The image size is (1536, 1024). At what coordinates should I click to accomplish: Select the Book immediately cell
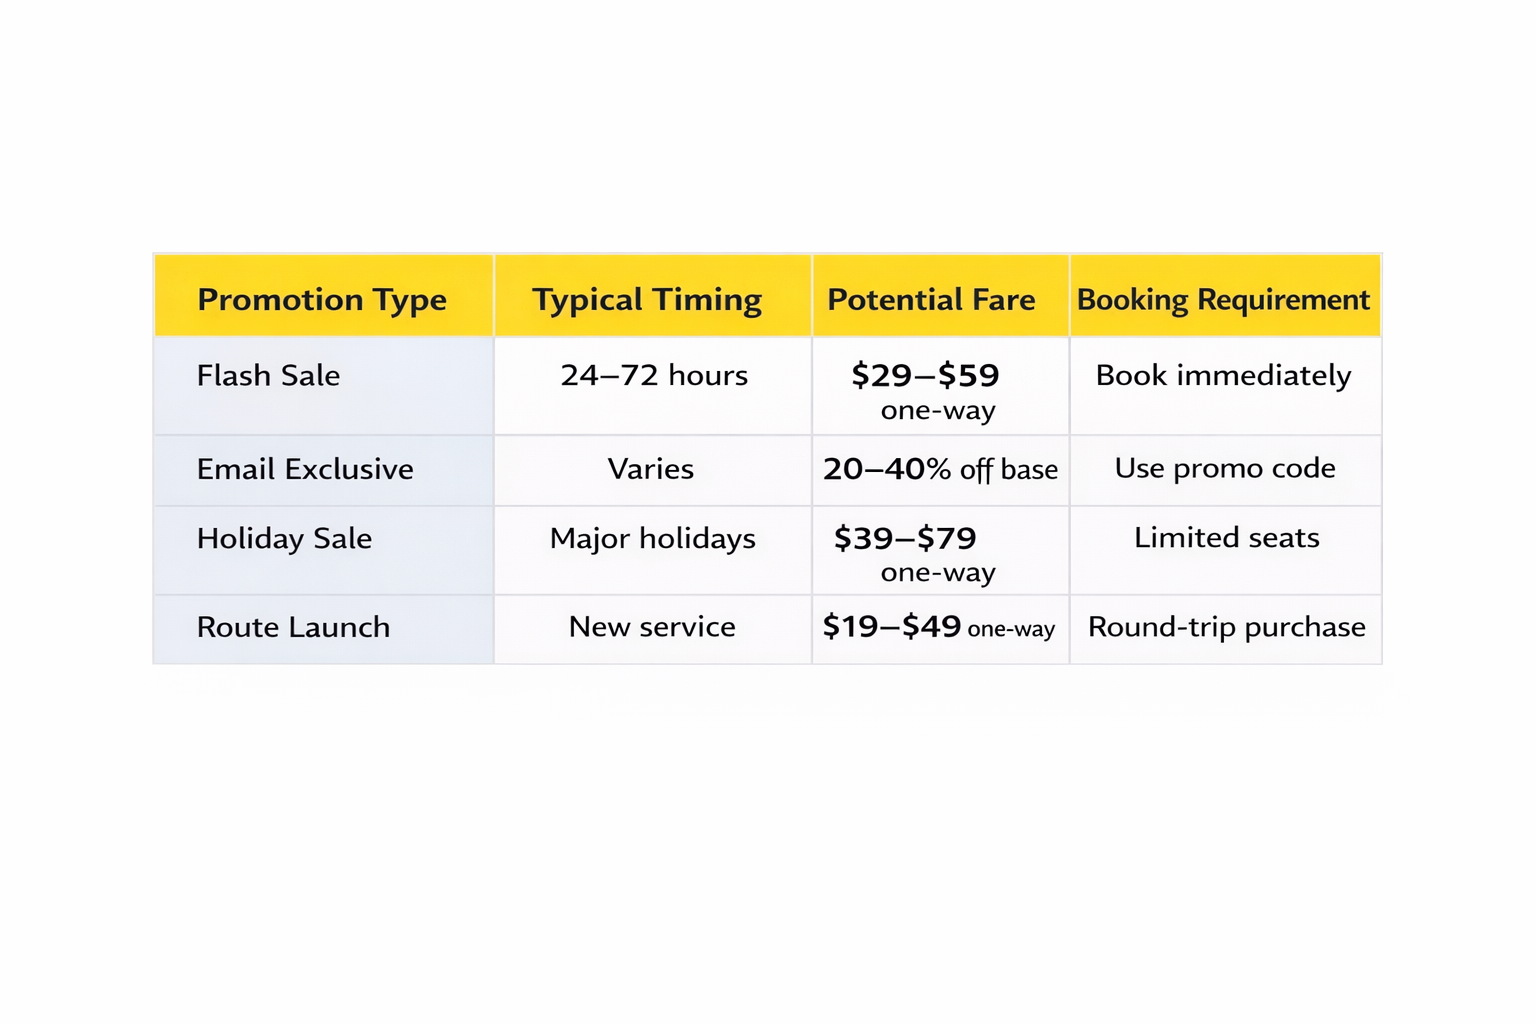point(1223,376)
